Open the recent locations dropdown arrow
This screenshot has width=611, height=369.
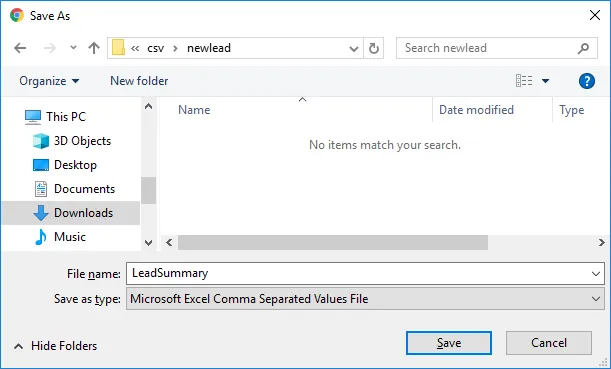click(73, 48)
